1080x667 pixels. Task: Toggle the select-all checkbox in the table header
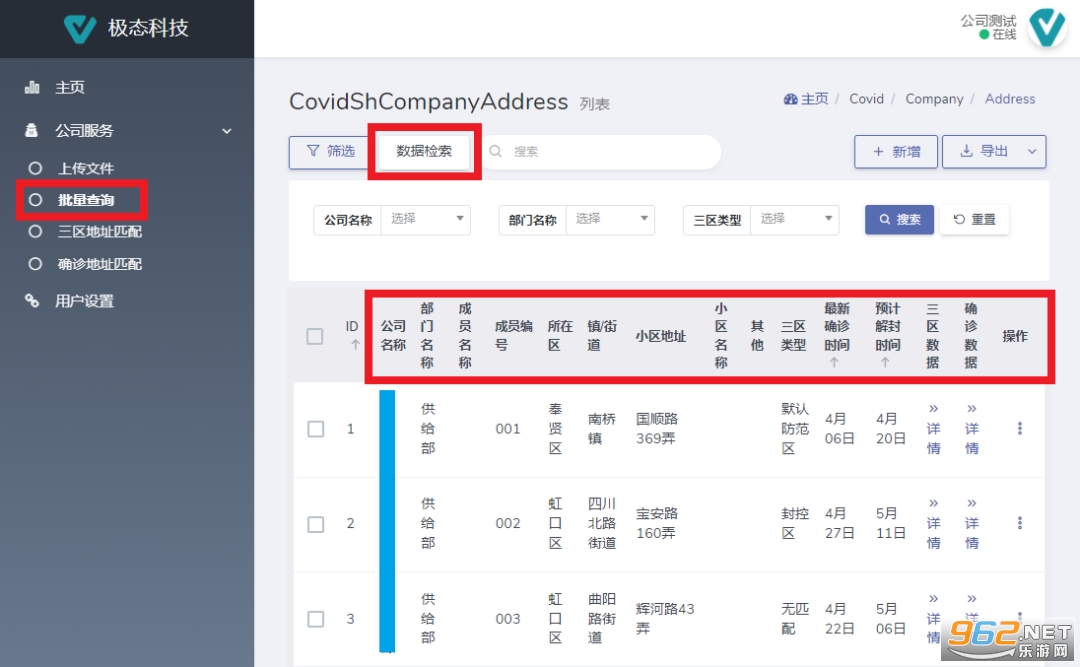315,337
